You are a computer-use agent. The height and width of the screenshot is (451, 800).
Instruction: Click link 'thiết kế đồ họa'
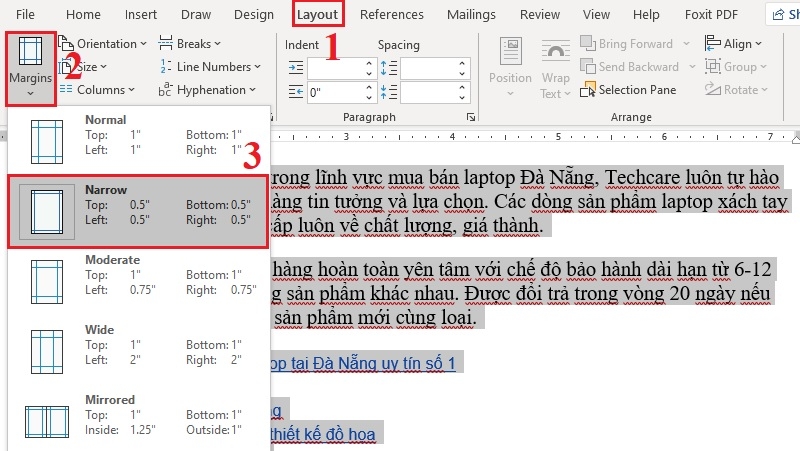click(322, 434)
